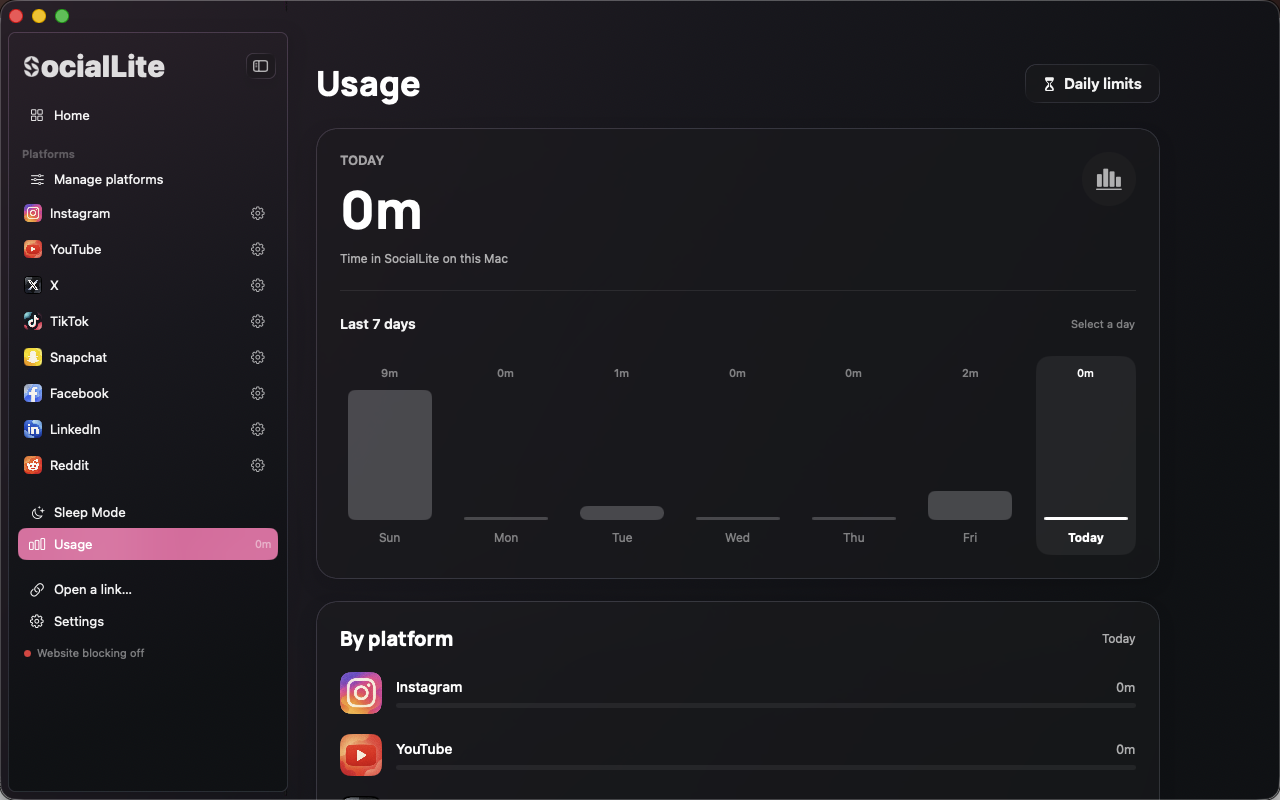This screenshot has height=800, width=1280.
Task: Open YouTube settings gear
Action: click(x=258, y=249)
